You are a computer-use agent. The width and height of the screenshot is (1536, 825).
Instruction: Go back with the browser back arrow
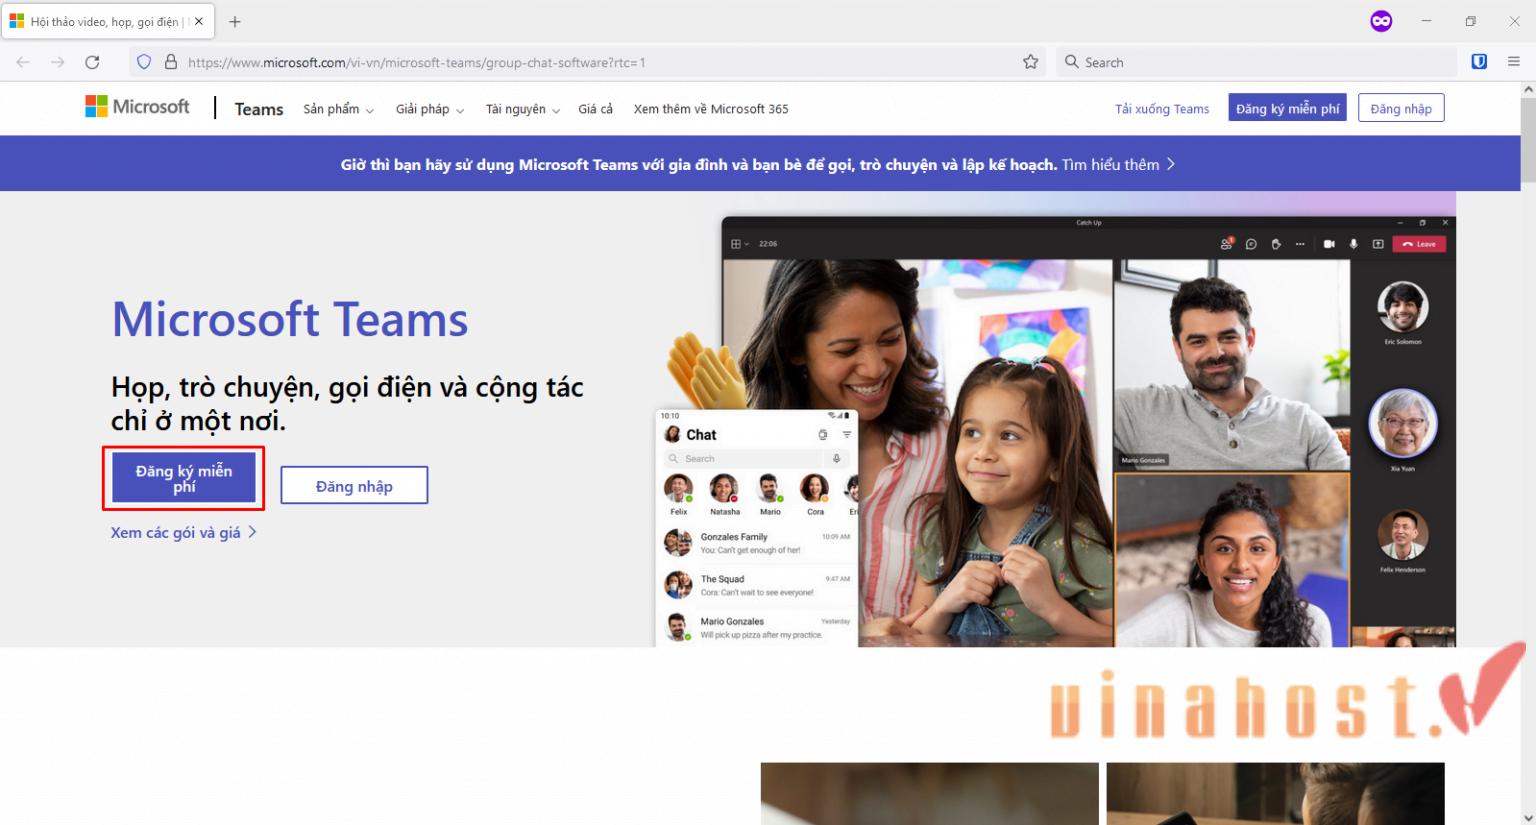pyautogui.click(x=23, y=62)
